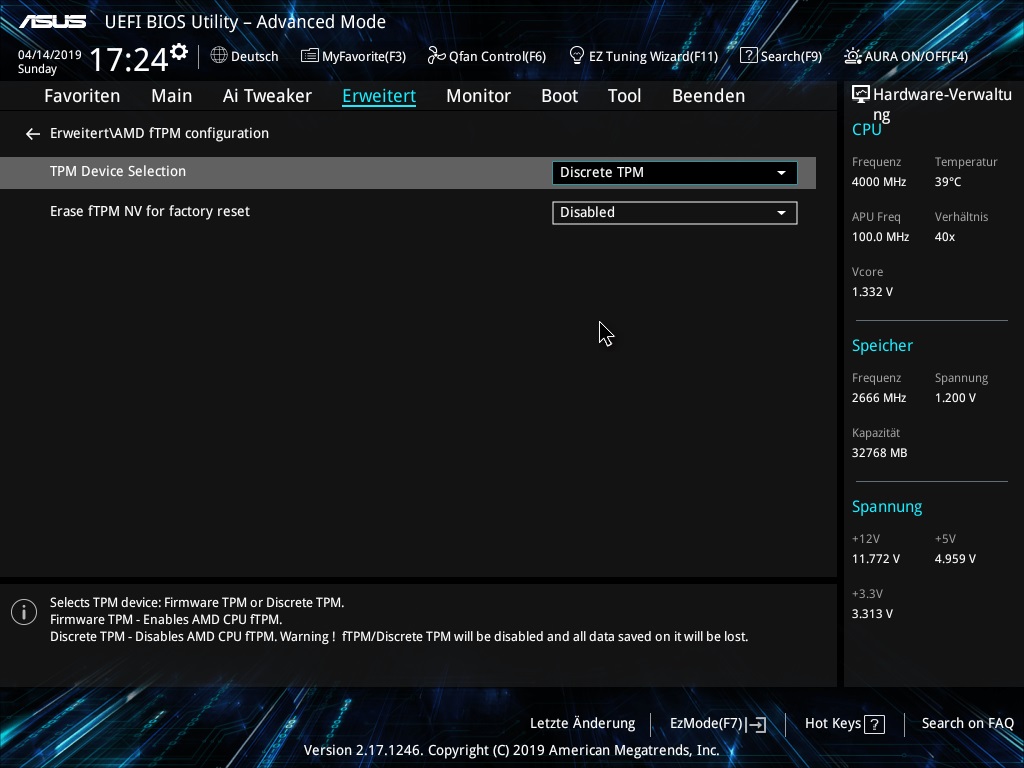1024x768 pixels.
Task: Open the Monitor tab
Action: [479, 96]
